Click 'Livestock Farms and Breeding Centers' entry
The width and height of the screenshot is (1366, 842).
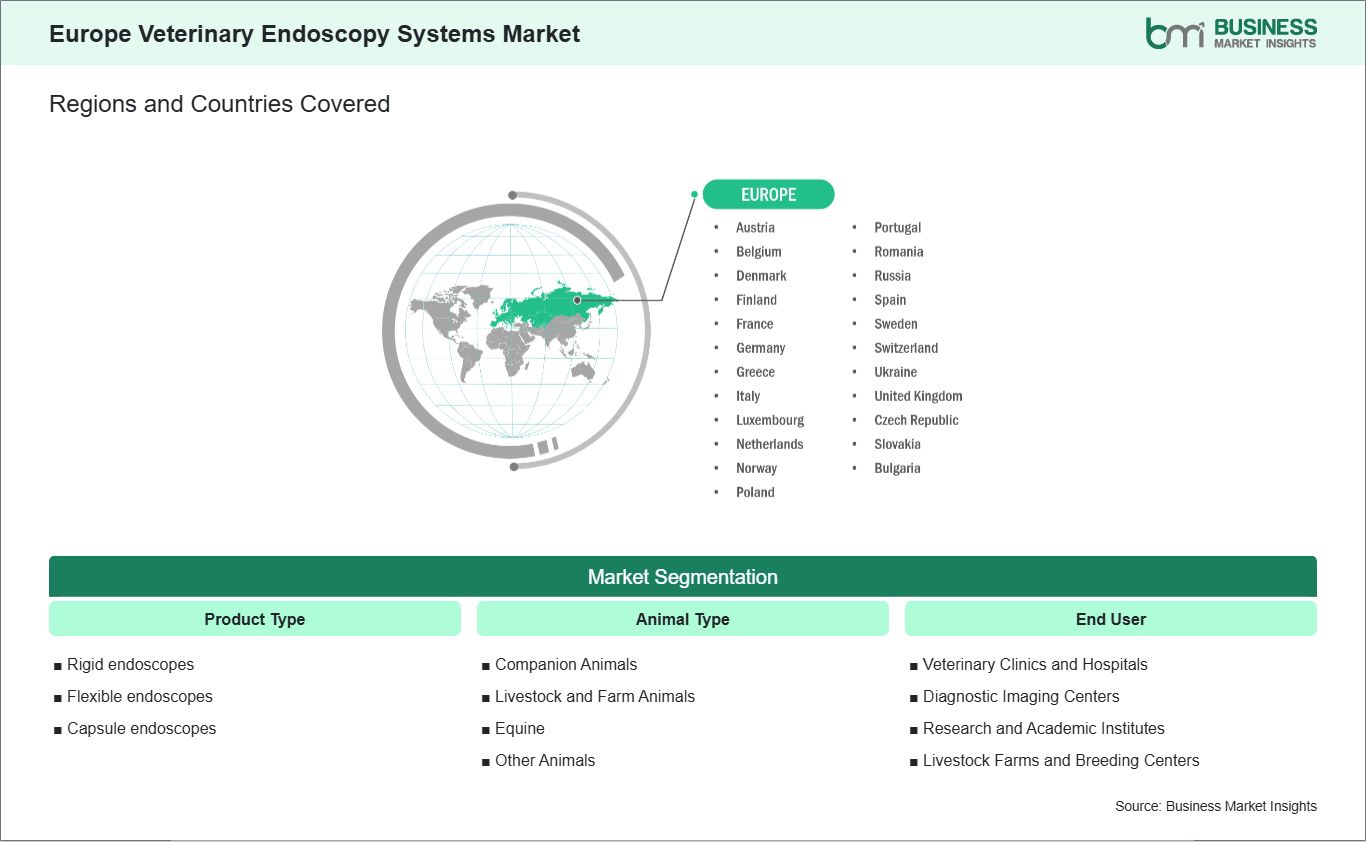coord(1061,760)
